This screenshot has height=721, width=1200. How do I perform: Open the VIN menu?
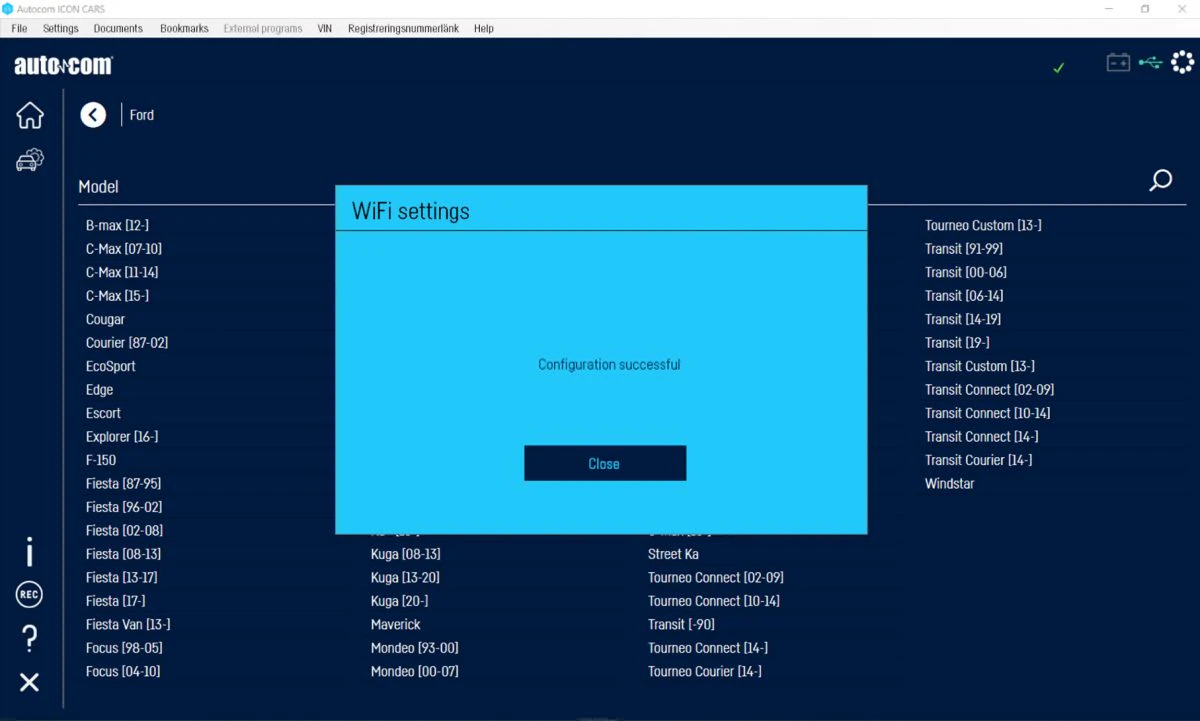click(325, 28)
